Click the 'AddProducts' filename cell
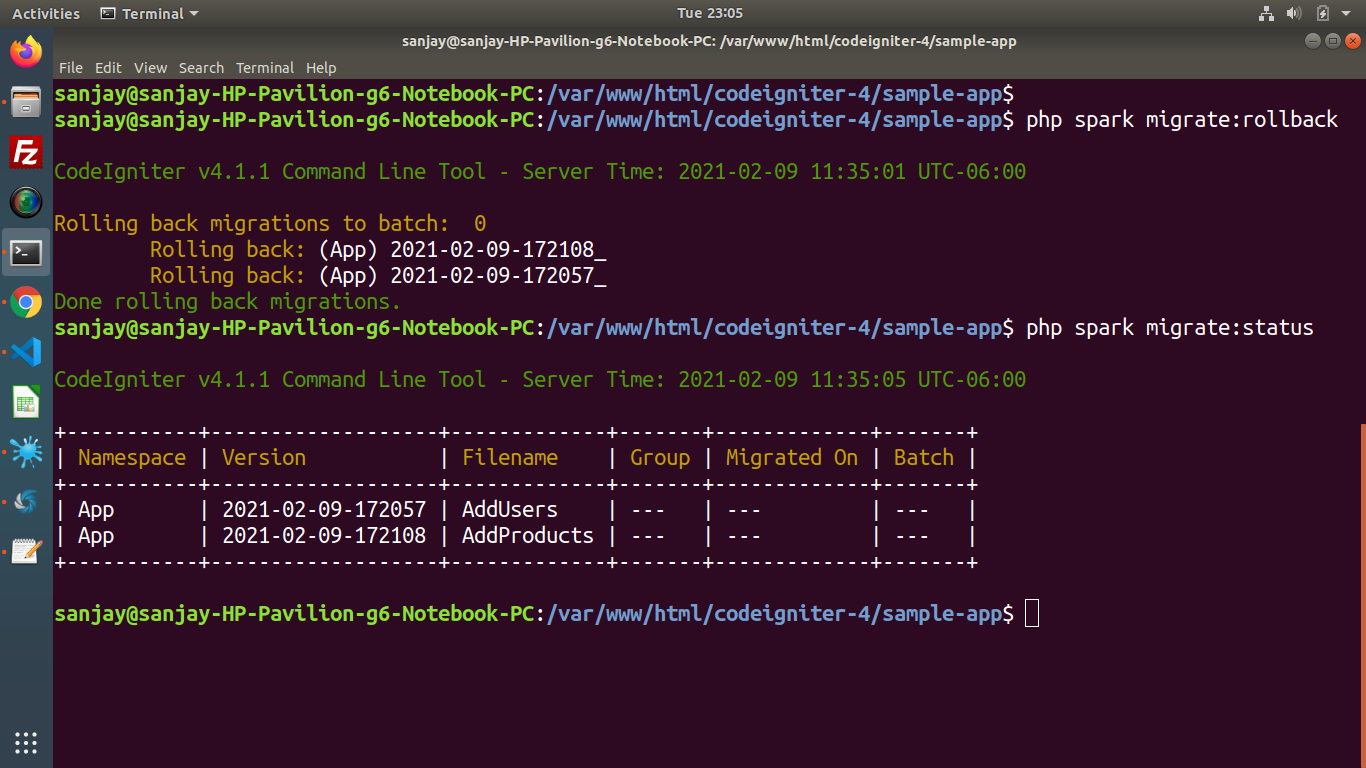 point(528,536)
